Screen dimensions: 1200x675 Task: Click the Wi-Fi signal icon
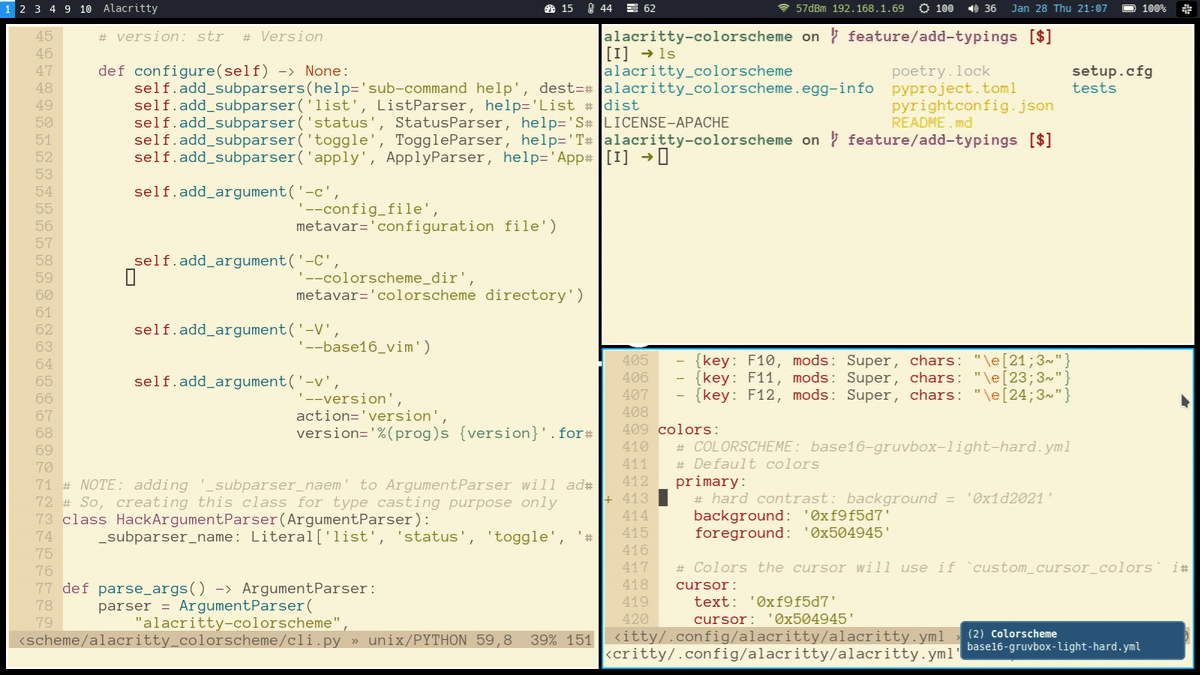[x=784, y=8]
